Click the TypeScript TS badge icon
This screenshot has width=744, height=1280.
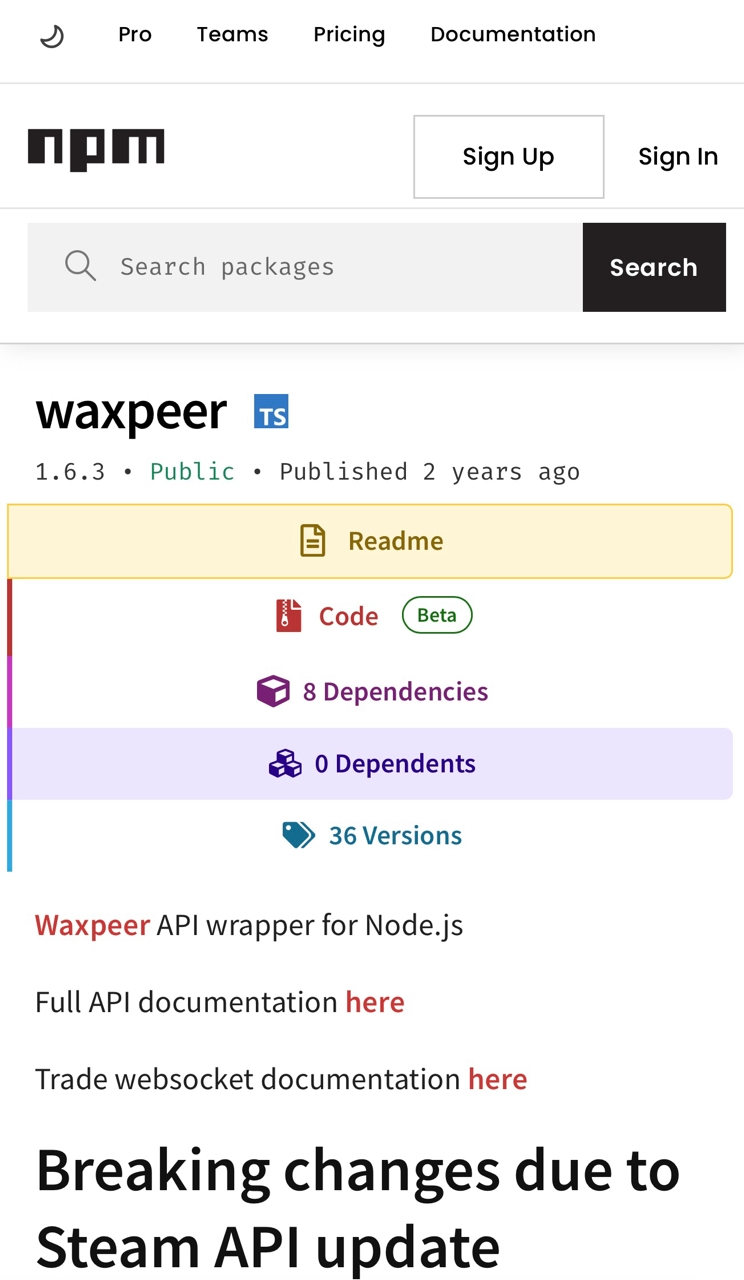(x=271, y=412)
